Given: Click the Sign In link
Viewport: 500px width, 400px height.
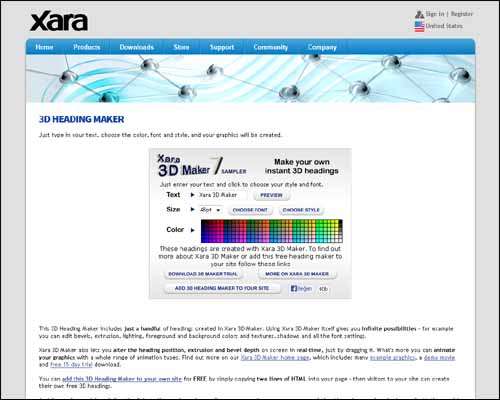Looking at the screenshot, I should pos(435,14).
